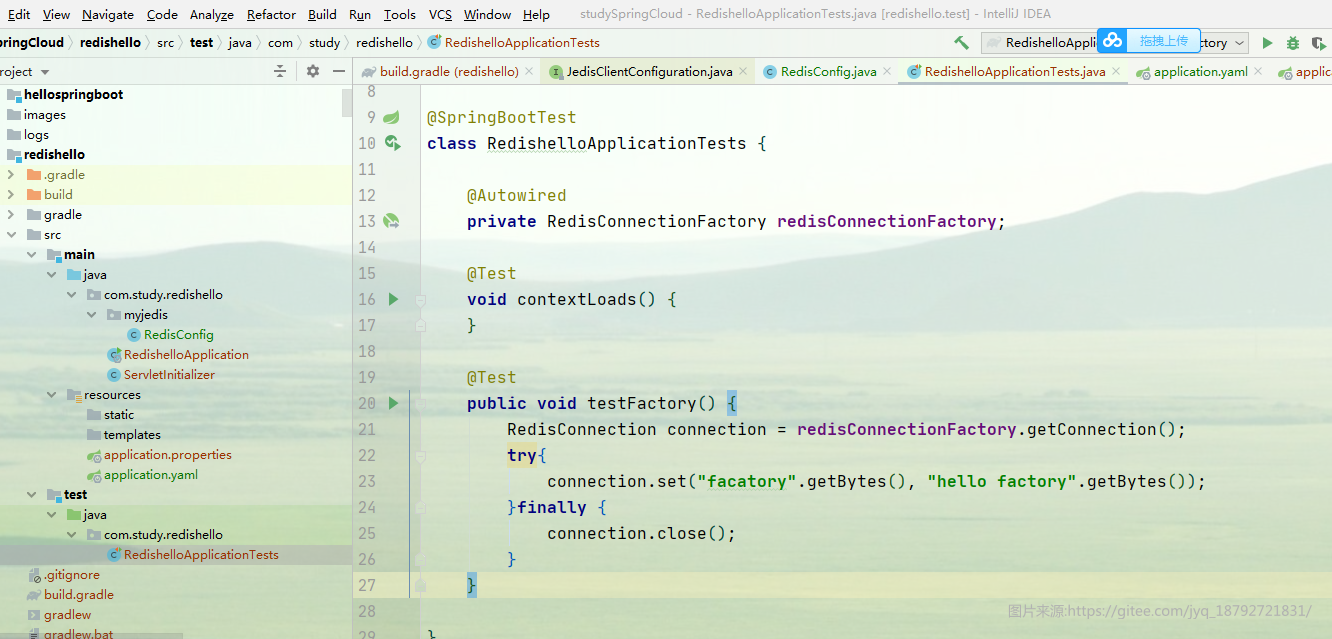Collapse the myjedis package
The width and height of the screenshot is (1332, 639).
pyautogui.click(x=92, y=315)
